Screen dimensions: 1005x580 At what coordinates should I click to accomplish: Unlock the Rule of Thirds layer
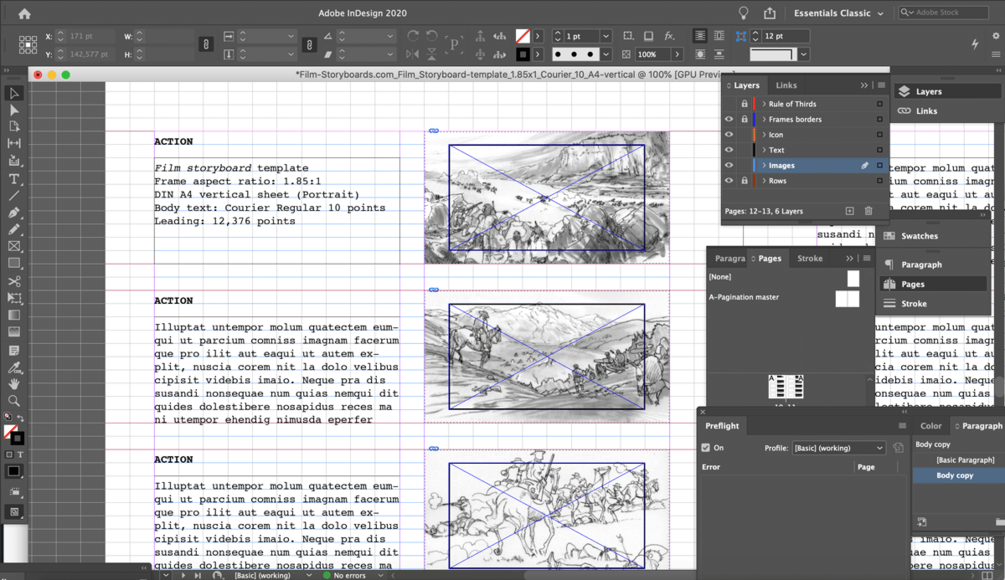743,104
